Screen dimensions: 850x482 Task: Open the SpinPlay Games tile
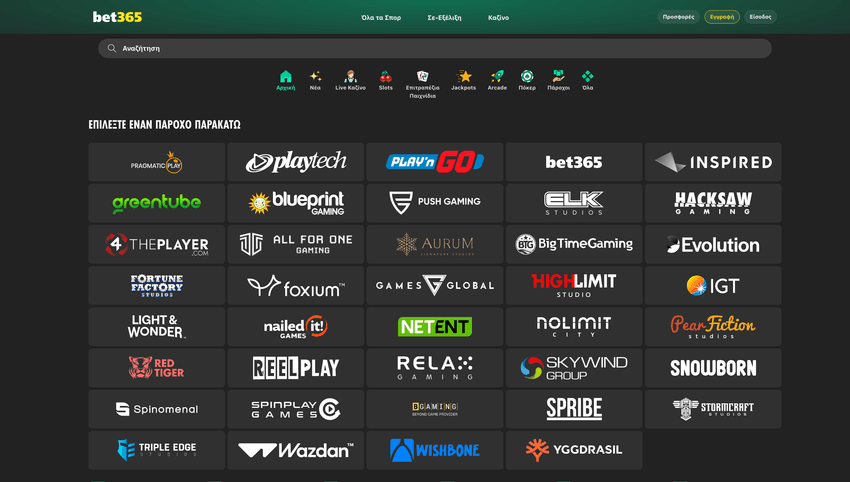coord(296,409)
